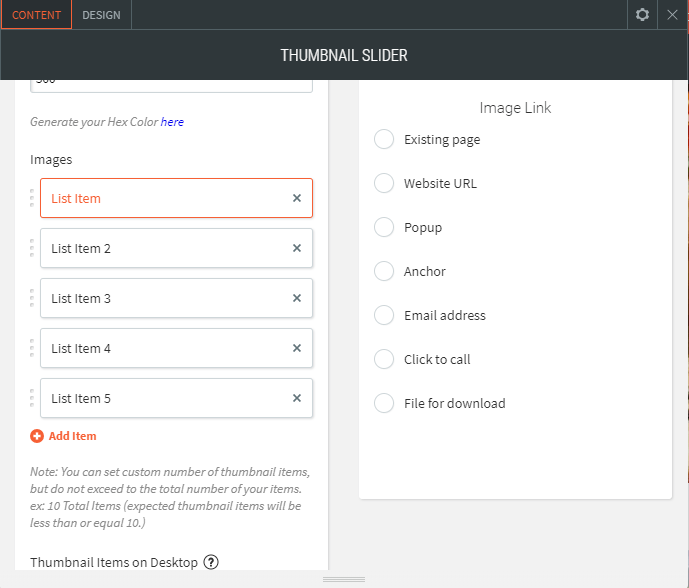Select the File for download option
Screen dimensions: 689x588
pyautogui.click(x=384, y=403)
